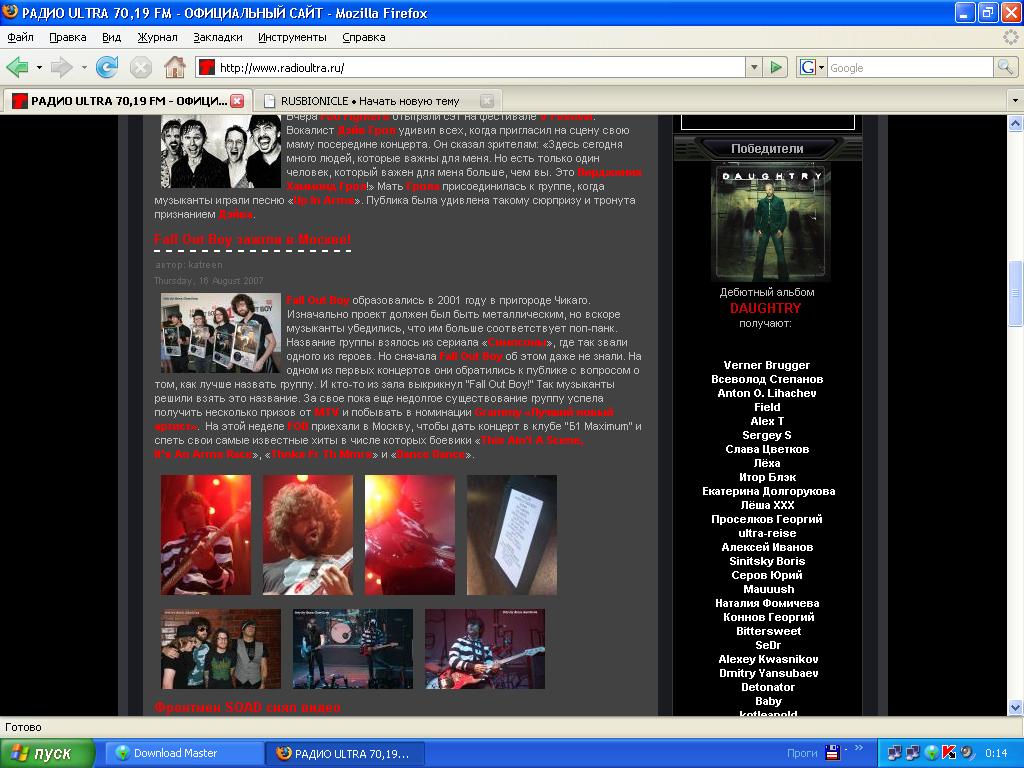This screenshot has height=768, width=1024.
Task: Click the Симпсоны link in the article
Action: pyautogui.click(x=517, y=342)
